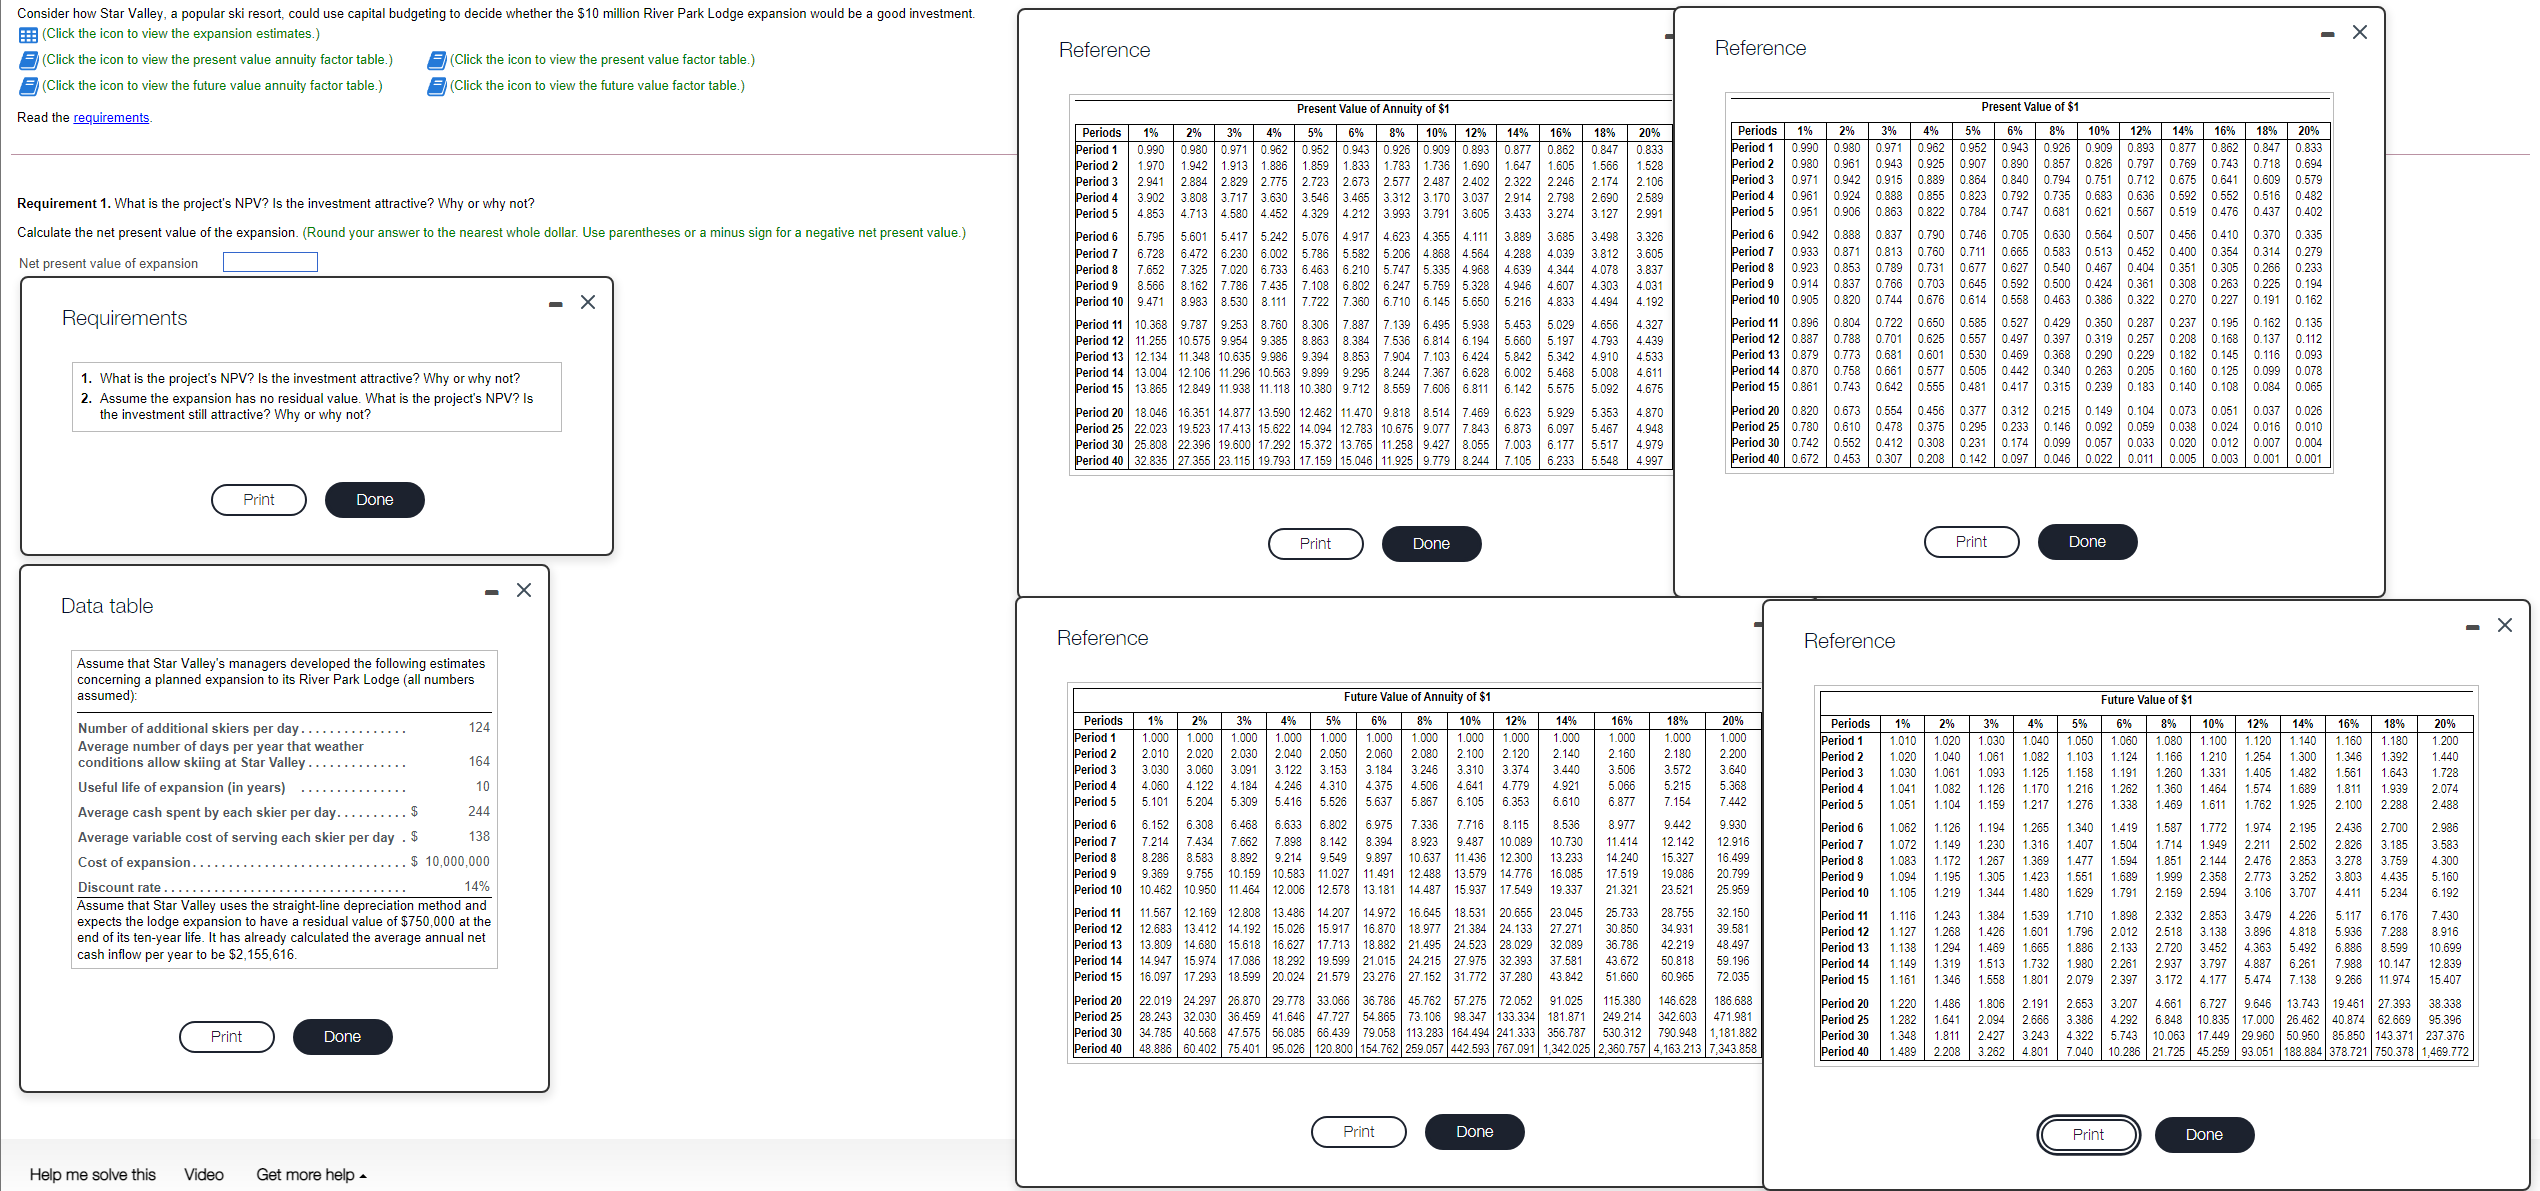Screen dimensions: 2540x1191
Task: Open the future value factor table icon
Action: [436, 87]
